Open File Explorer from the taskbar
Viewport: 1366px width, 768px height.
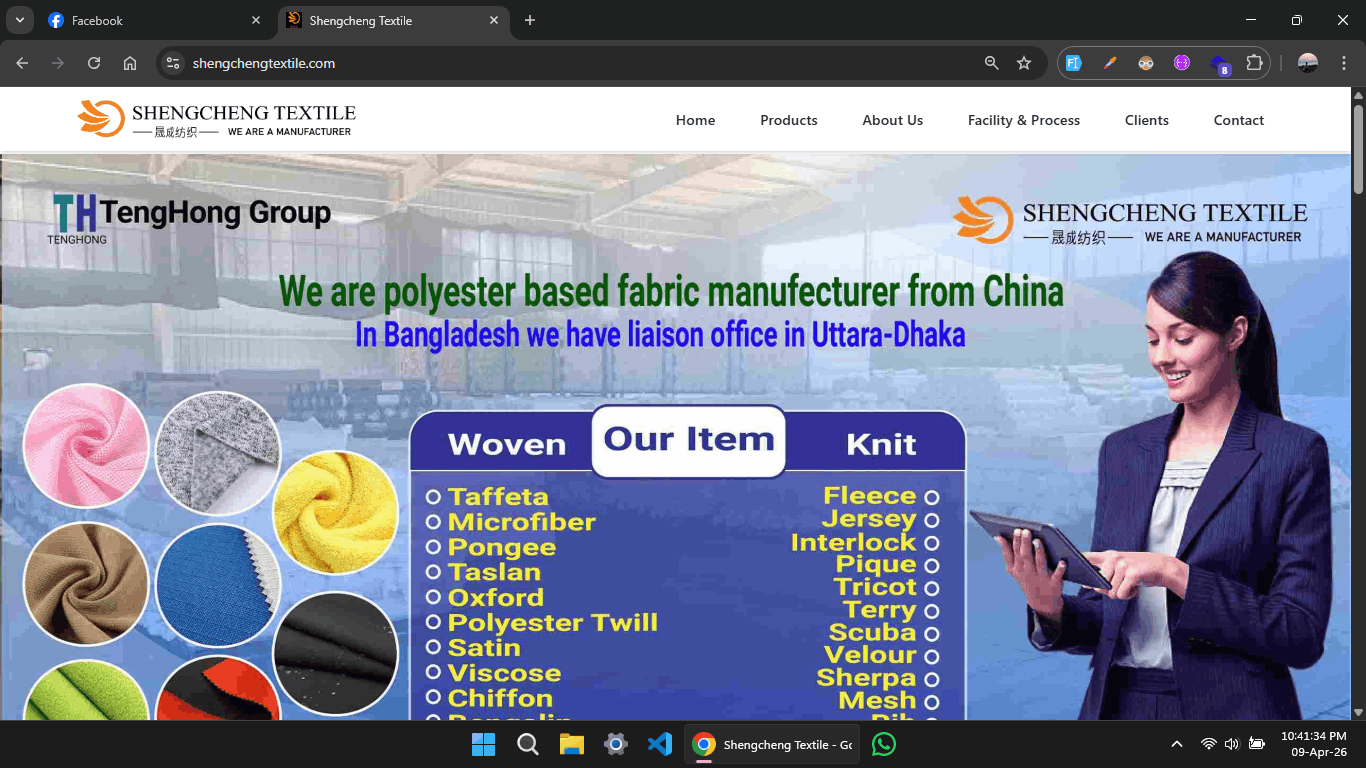click(x=572, y=744)
